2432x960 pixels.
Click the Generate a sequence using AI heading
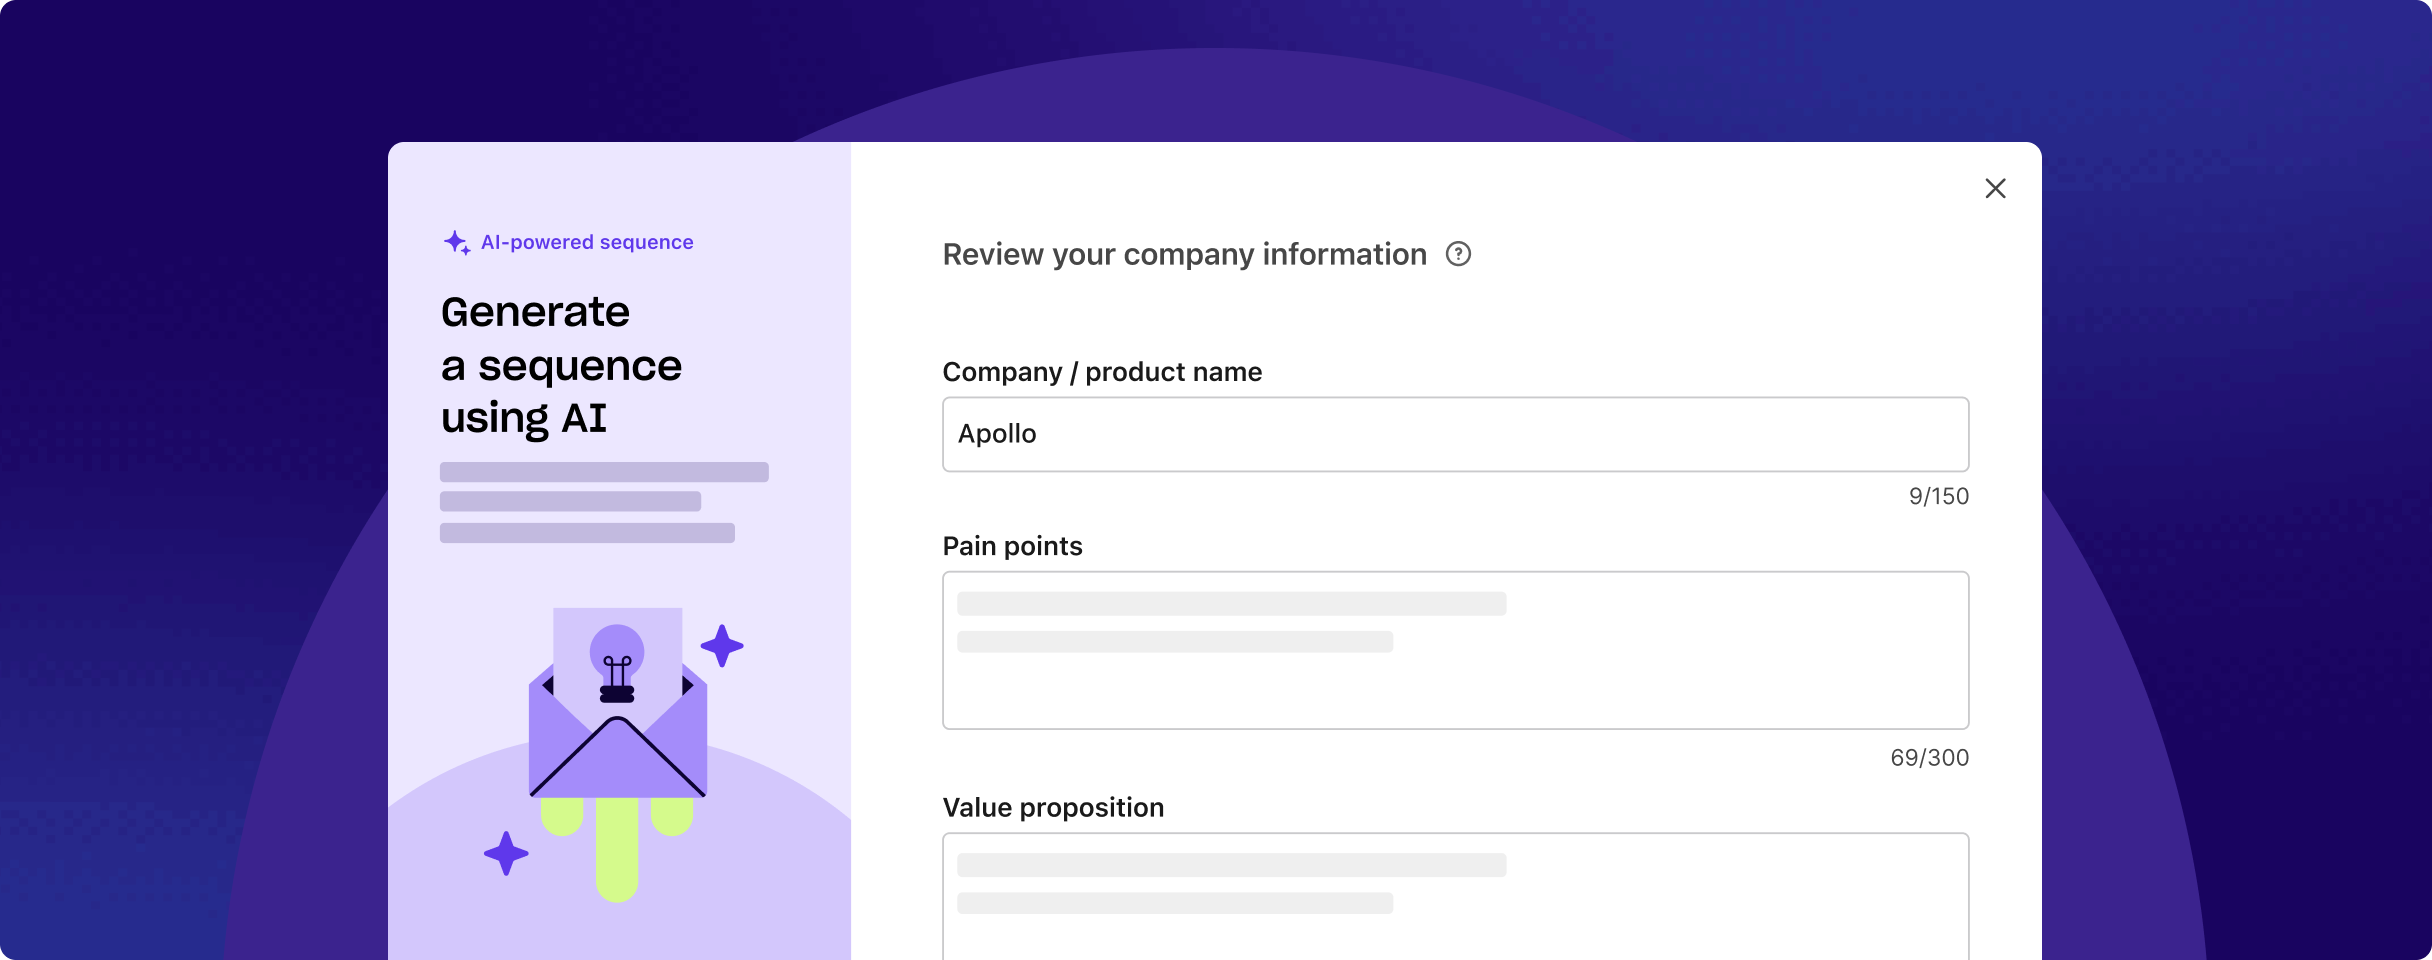click(561, 364)
